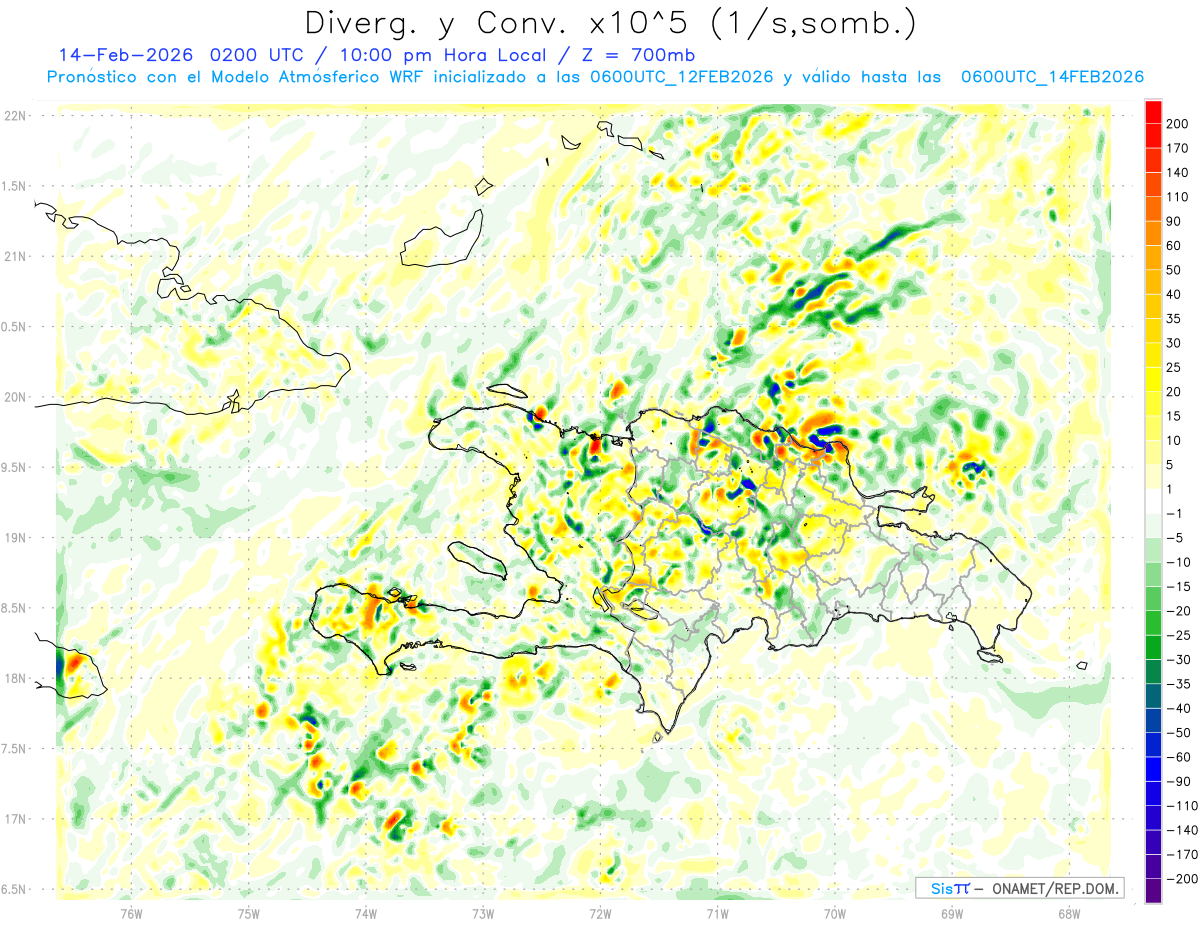Click the '73W' longitude label
The height and width of the screenshot is (927, 1200).
coord(483,913)
